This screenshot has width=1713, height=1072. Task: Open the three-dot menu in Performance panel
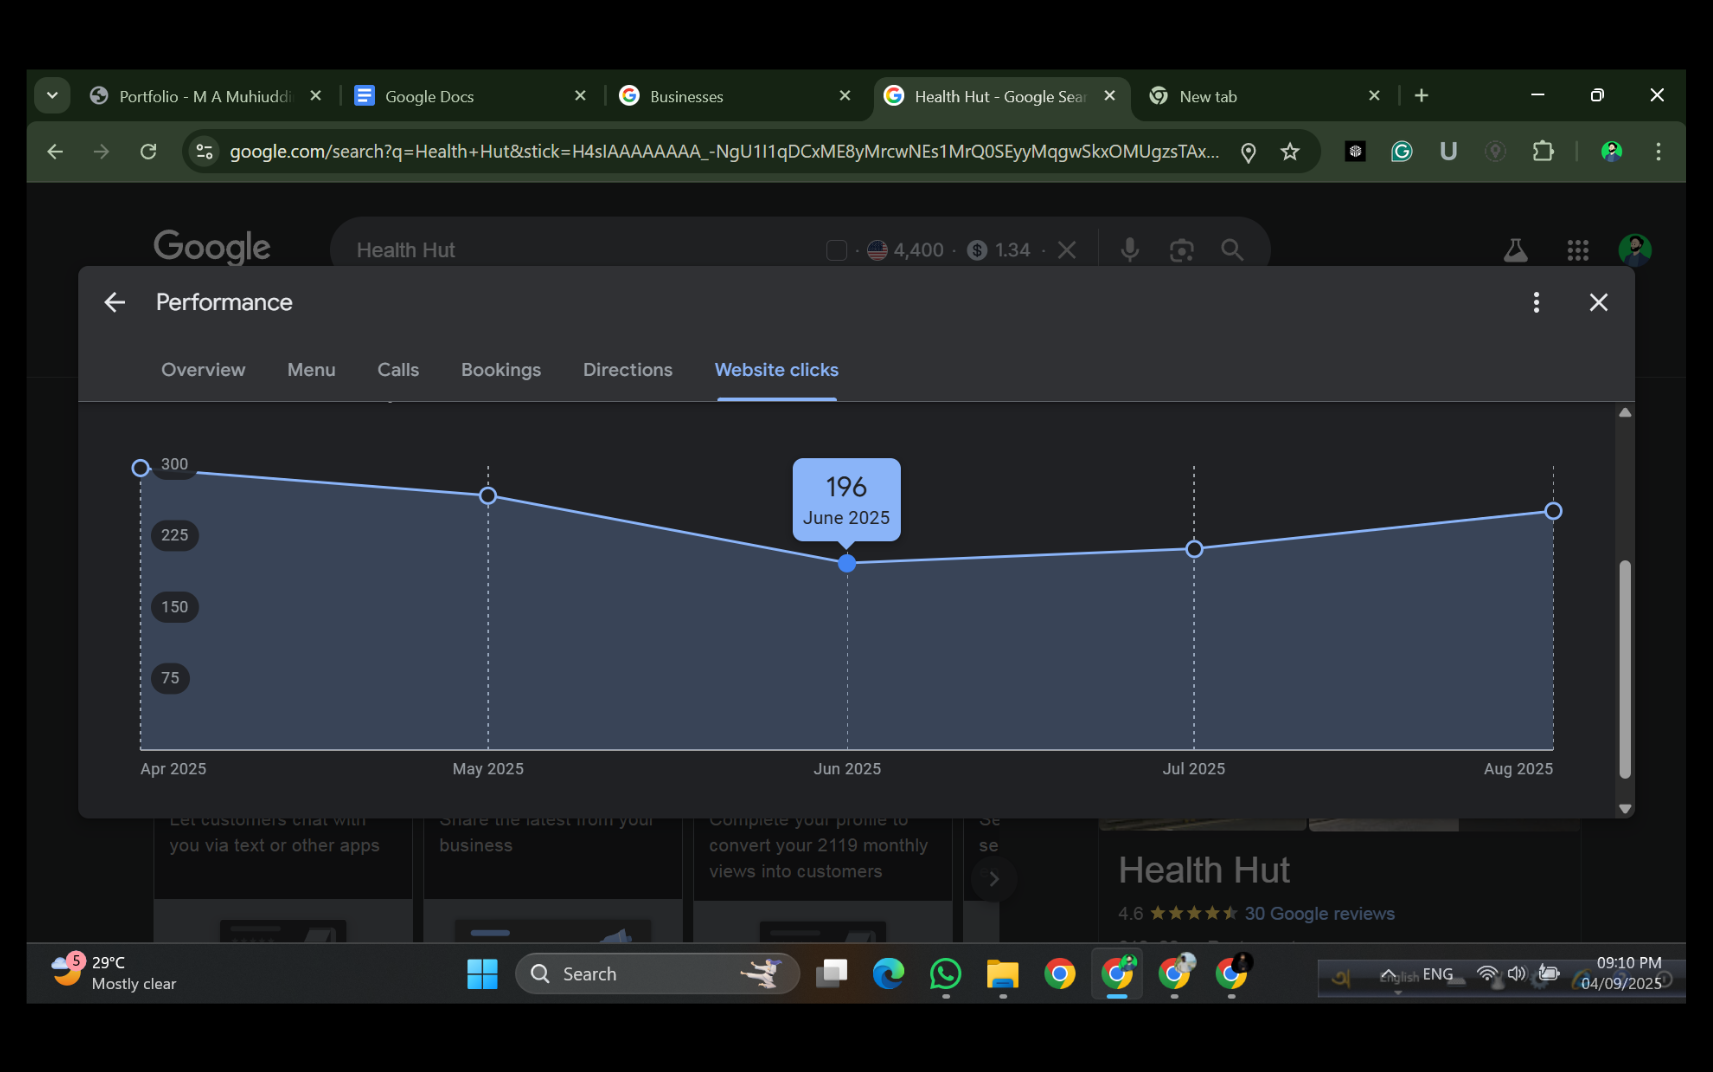[x=1536, y=302]
